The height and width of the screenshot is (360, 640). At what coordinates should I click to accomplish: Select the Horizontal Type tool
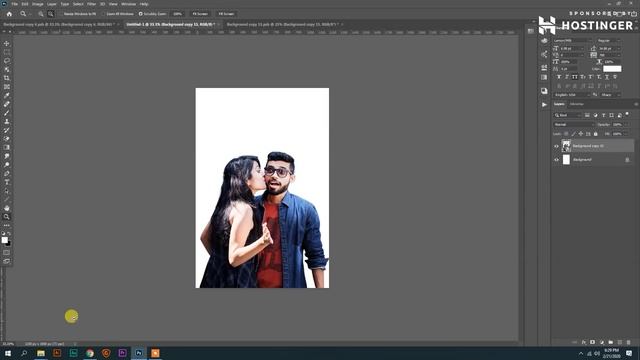[7, 182]
